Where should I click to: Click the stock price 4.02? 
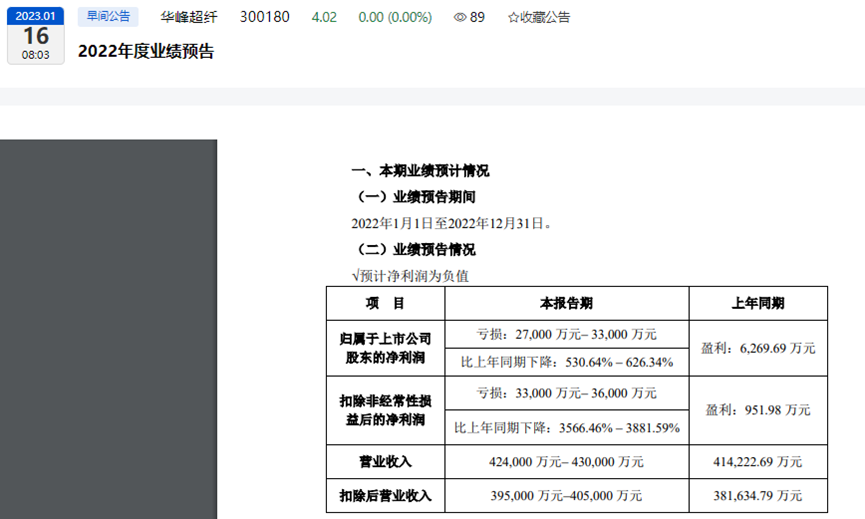click(324, 18)
